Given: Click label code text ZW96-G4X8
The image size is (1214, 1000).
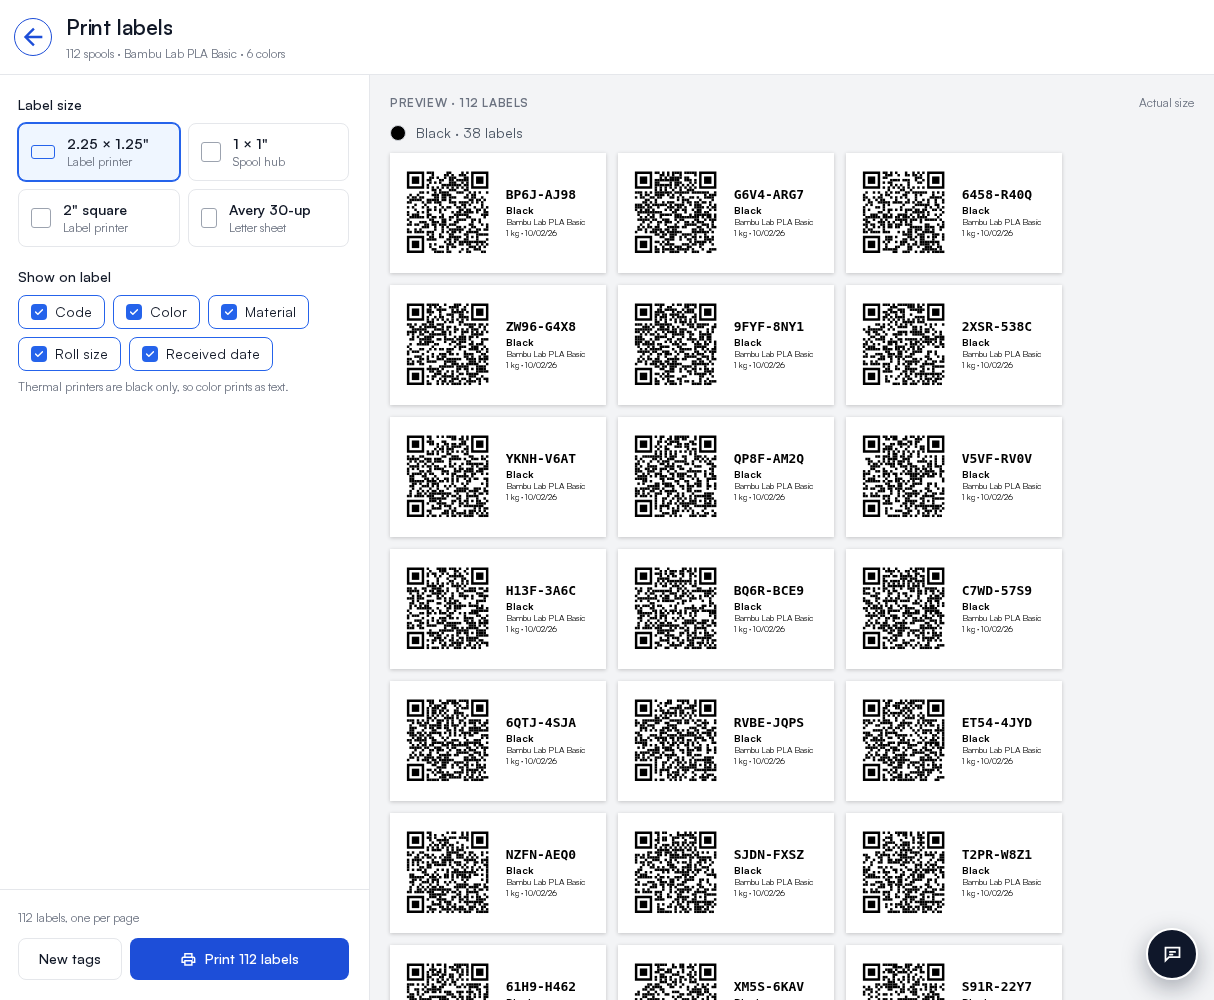Looking at the screenshot, I should 541,327.
